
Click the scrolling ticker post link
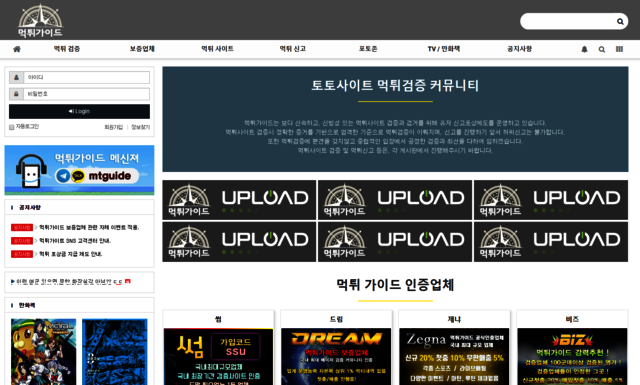69,282
